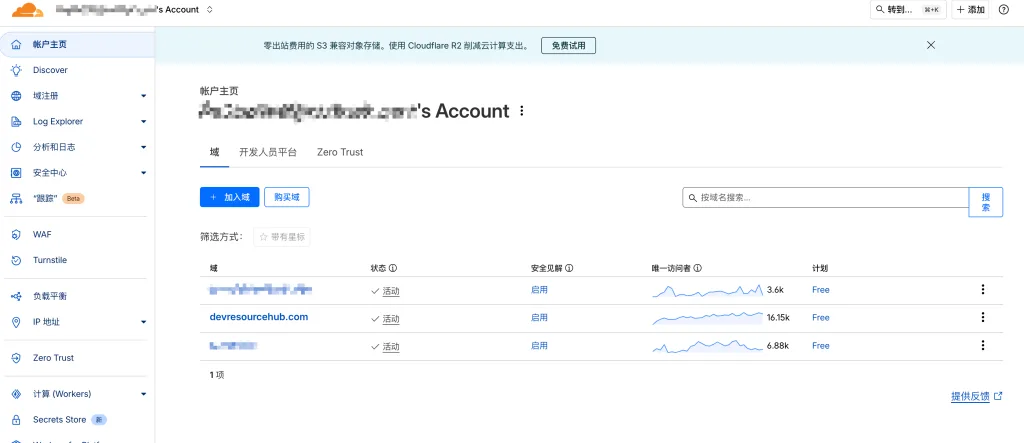Viewport: 1024px width, 443px height.
Task: Open the devresourcehub.com row three-dot menu
Action: coord(983,317)
